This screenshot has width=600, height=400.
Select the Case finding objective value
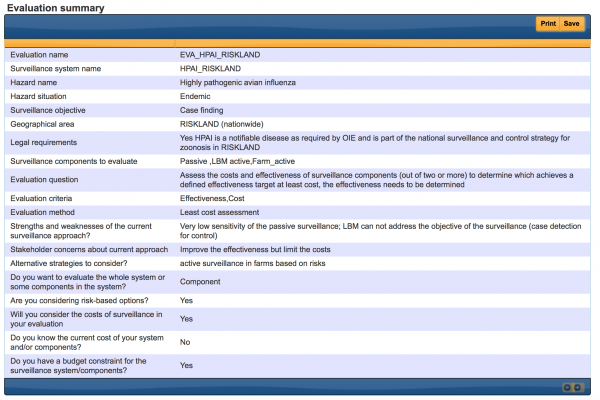201,110
